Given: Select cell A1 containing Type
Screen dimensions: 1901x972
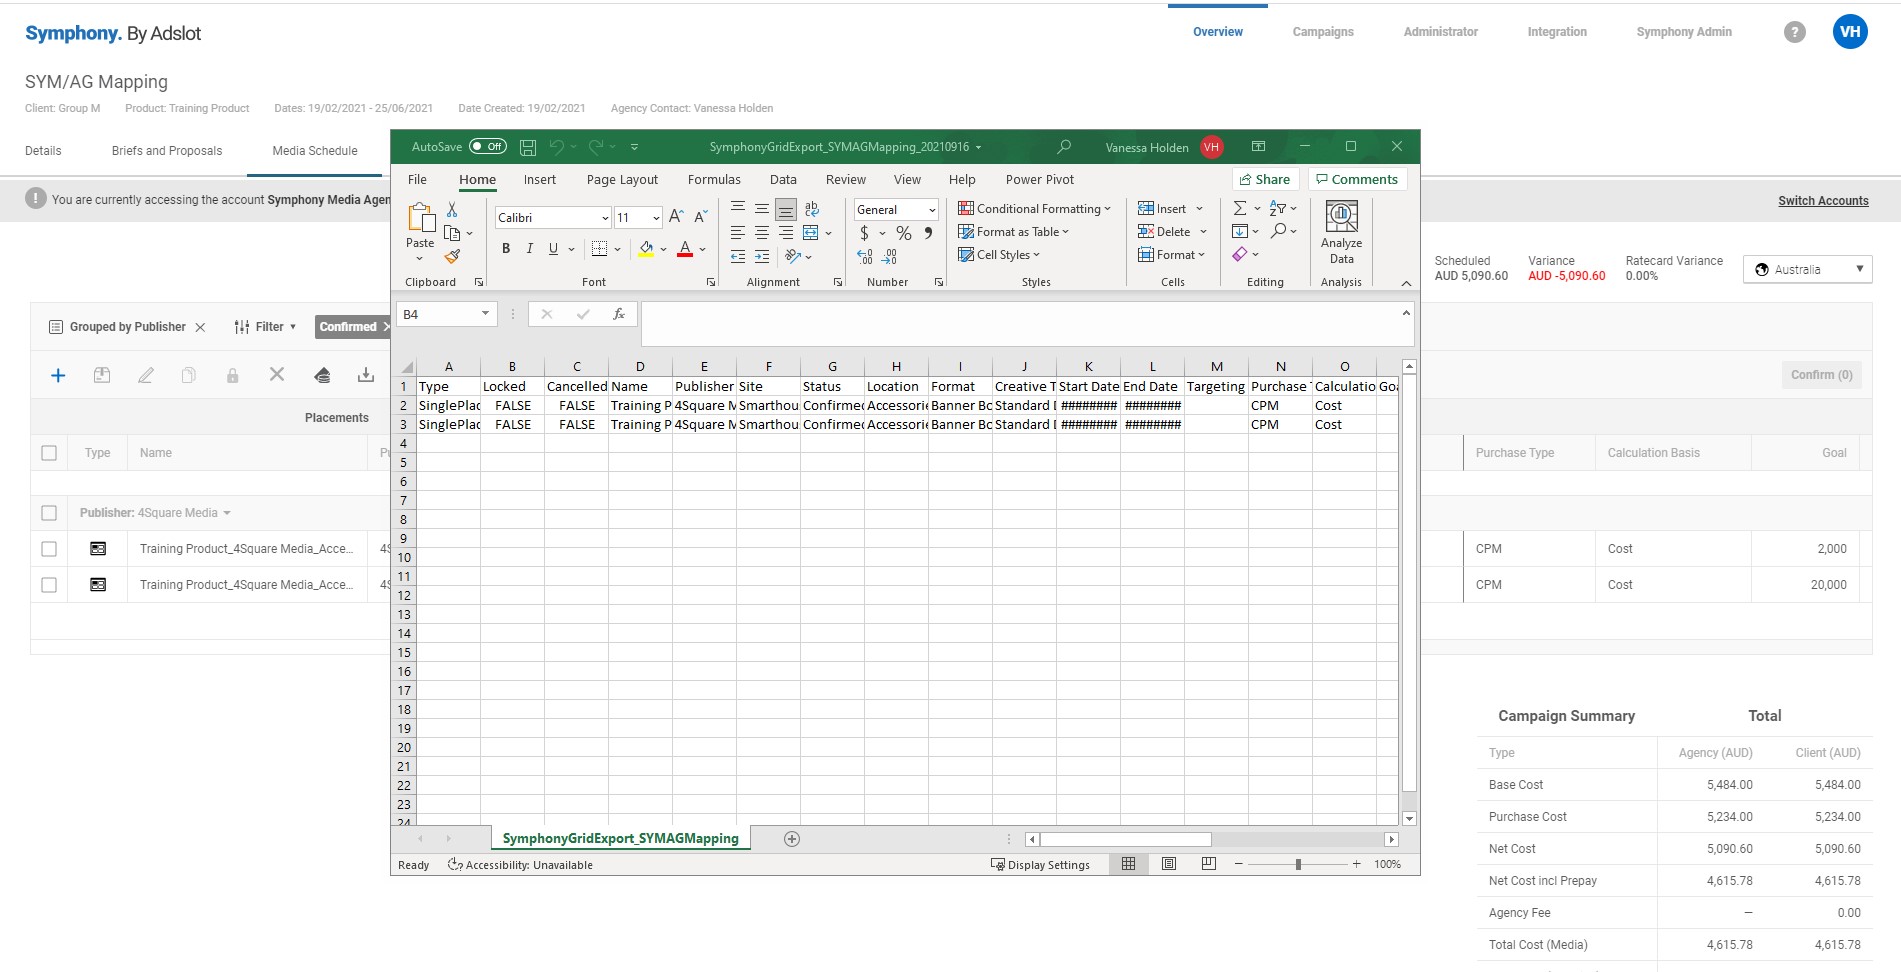Looking at the screenshot, I should [x=448, y=386].
